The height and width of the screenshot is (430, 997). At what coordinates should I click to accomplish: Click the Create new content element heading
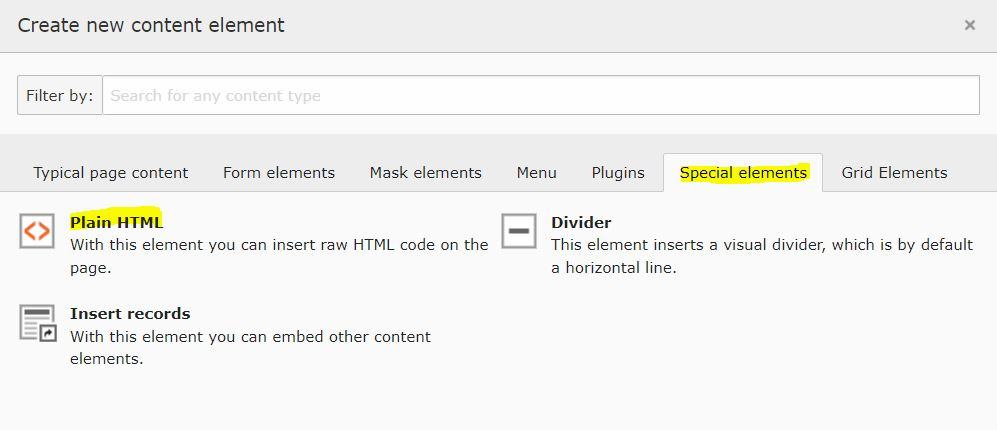pos(151,26)
